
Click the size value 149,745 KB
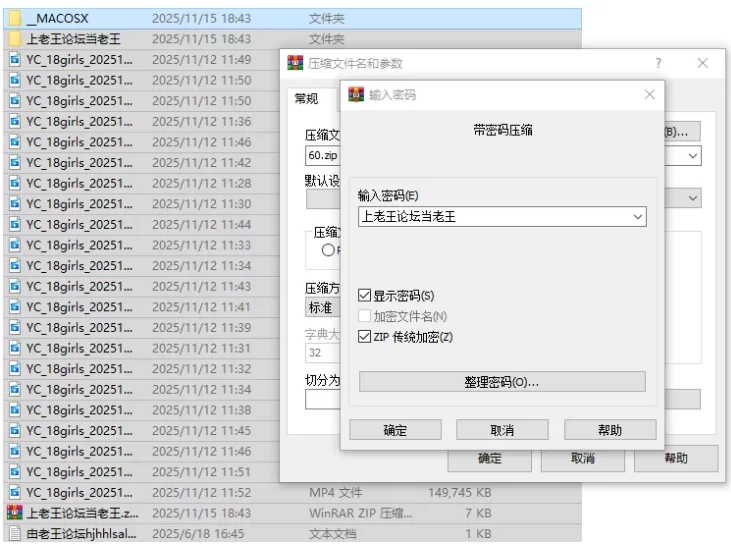coord(460,492)
